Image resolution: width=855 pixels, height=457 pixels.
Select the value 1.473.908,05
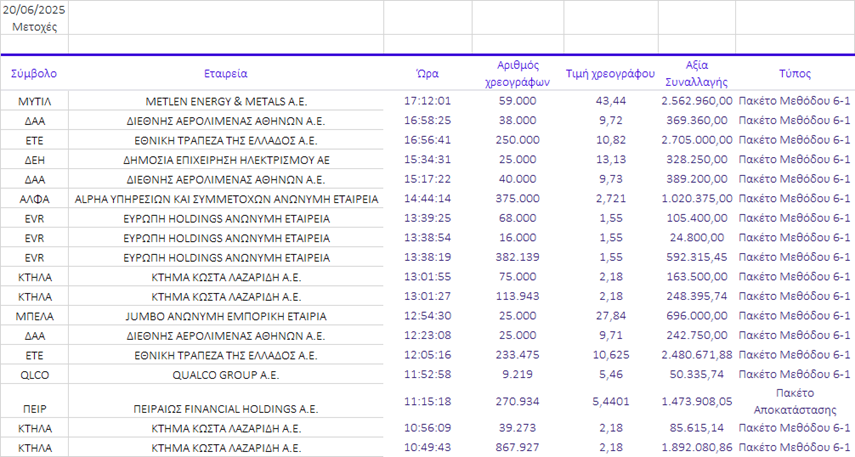coord(697,401)
